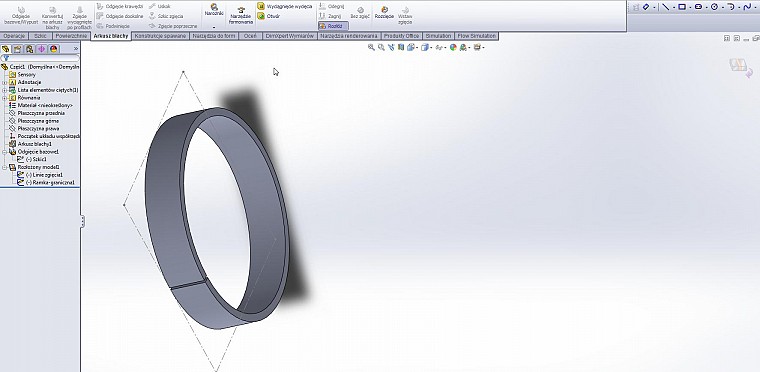The image size is (760, 372).
Task: Collapse the Rozłożony model node
Action: (x=5, y=167)
